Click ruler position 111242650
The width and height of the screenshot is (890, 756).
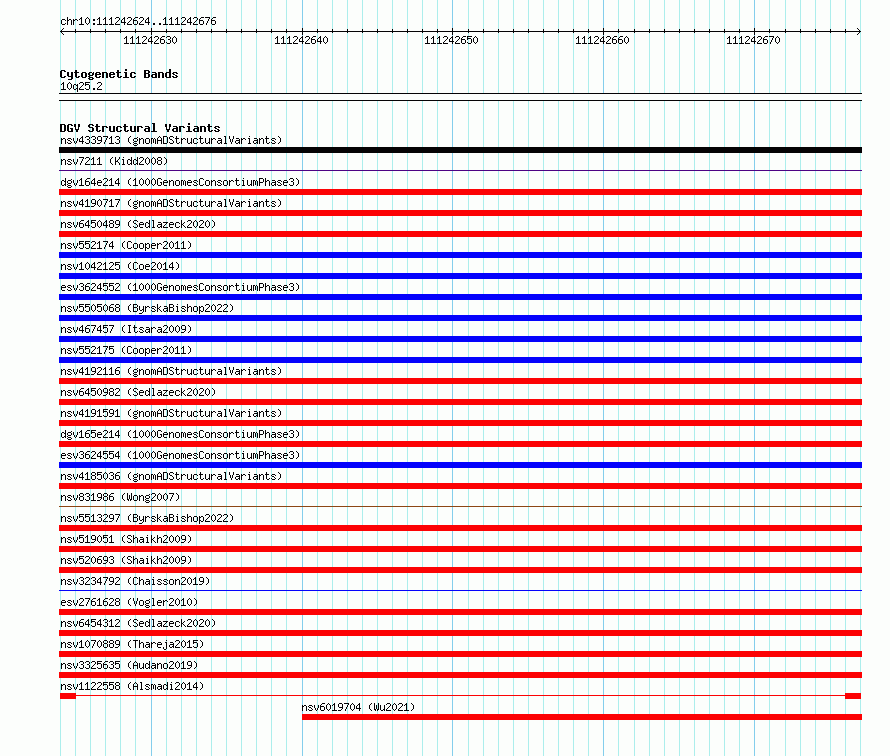point(452,40)
